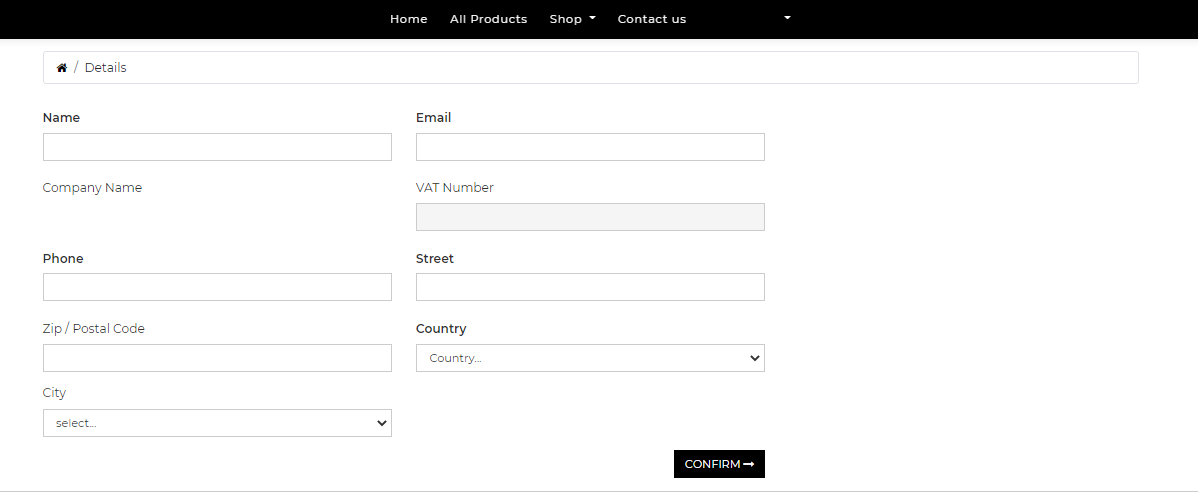Go to the All Products page
Screen dimensions: 1198x493
tap(488, 19)
